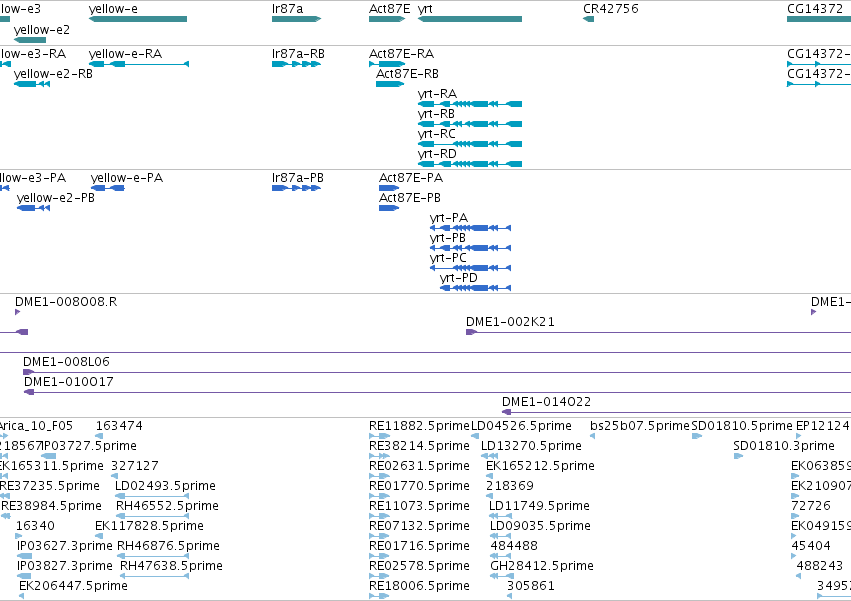Select the LD13270.5prime EST

(531, 446)
